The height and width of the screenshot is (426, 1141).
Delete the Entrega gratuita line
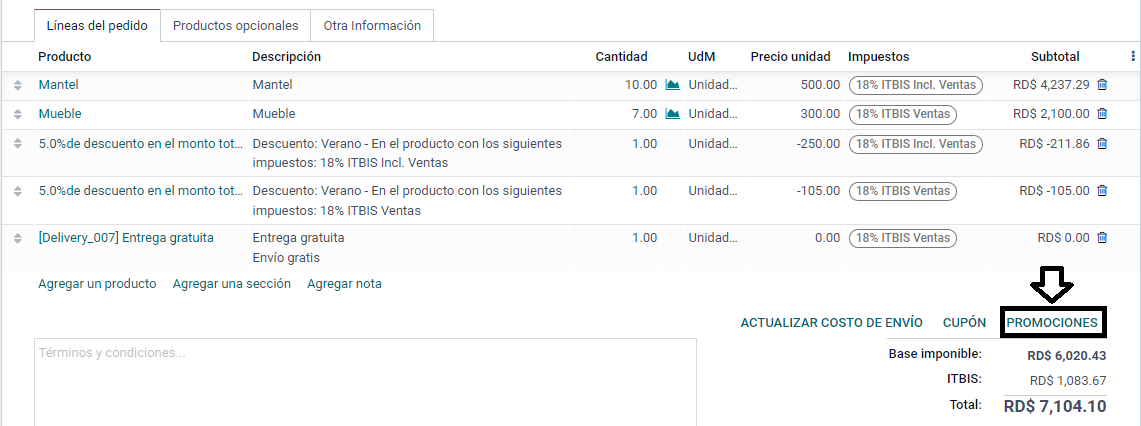pyautogui.click(x=1102, y=238)
